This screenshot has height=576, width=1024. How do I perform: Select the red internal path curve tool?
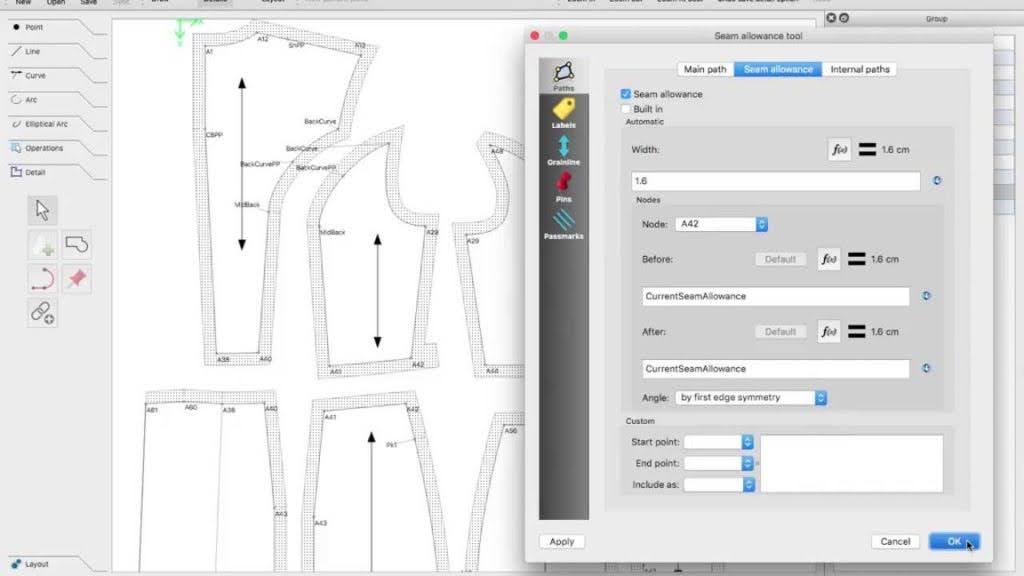pos(42,279)
